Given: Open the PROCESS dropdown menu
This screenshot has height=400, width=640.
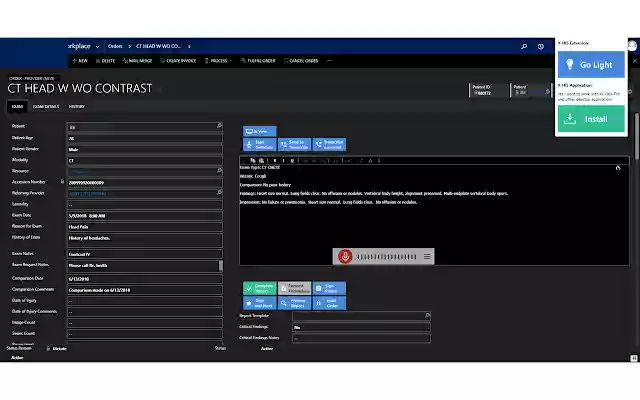Looking at the screenshot, I should click(218, 60).
